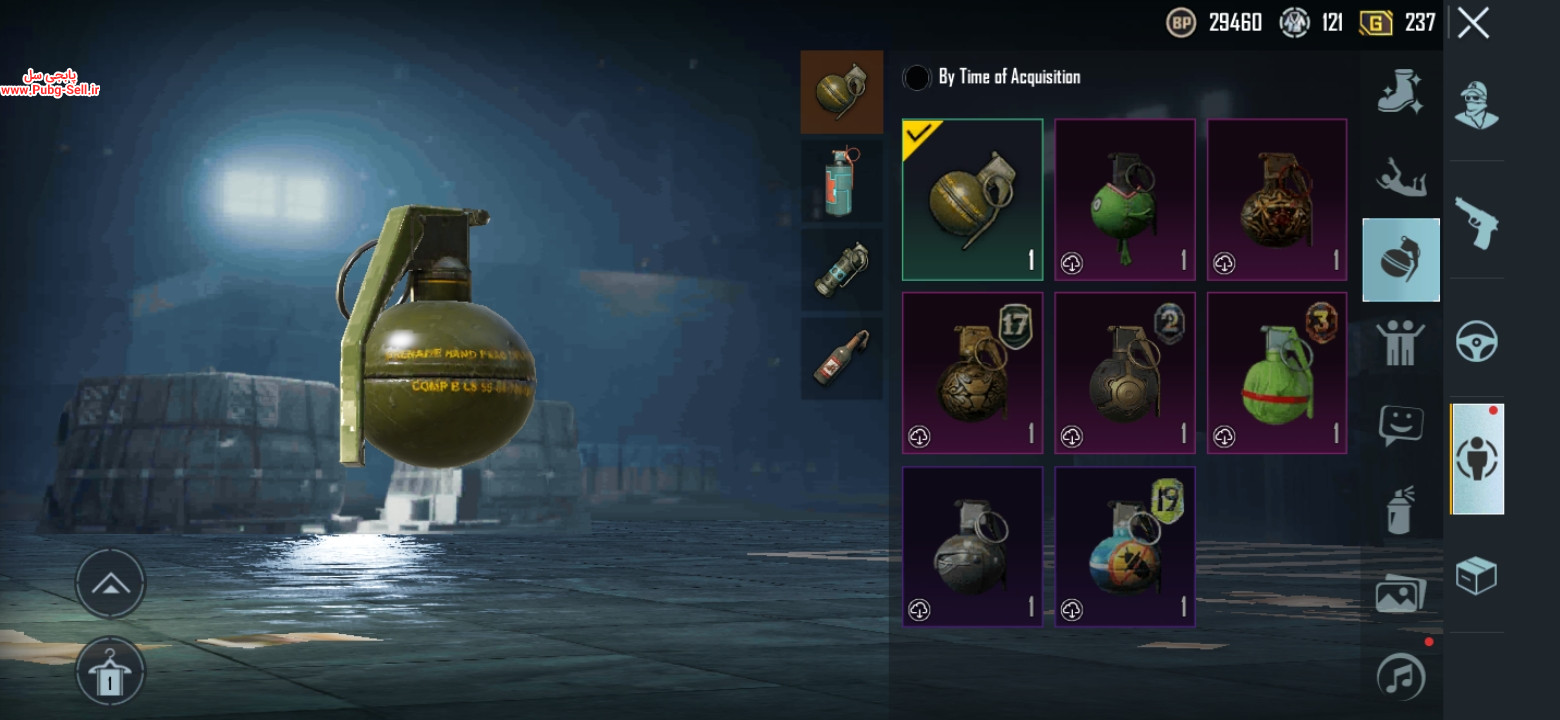The image size is (1560, 720).
Task: Open the crate box icon
Action: (1476, 576)
